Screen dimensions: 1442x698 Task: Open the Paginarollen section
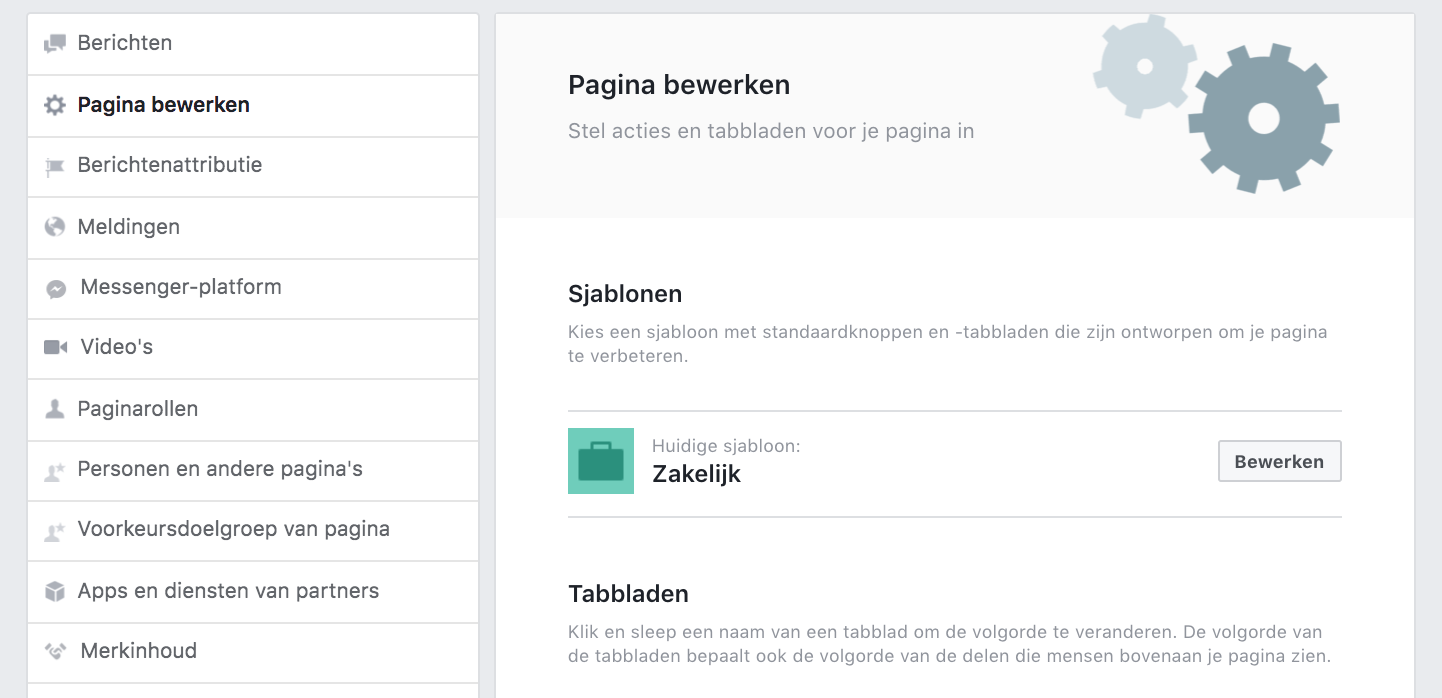[x=138, y=409]
